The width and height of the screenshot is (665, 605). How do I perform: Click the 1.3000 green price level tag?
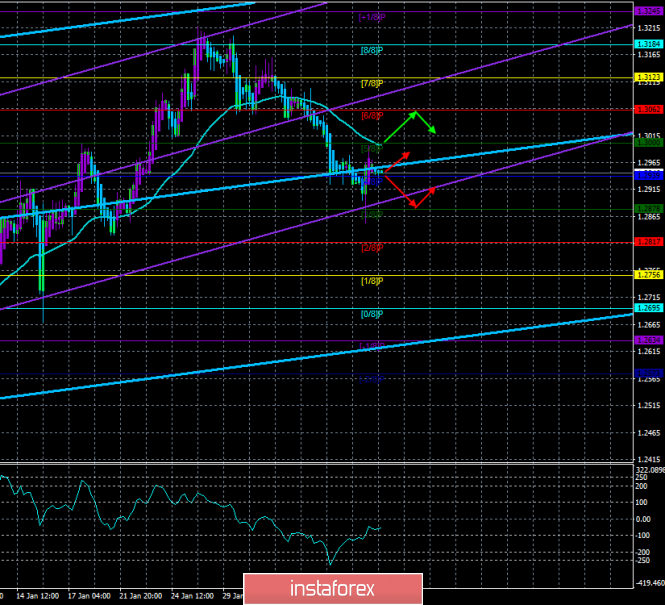pyautogui.click(x=648, y=142)
